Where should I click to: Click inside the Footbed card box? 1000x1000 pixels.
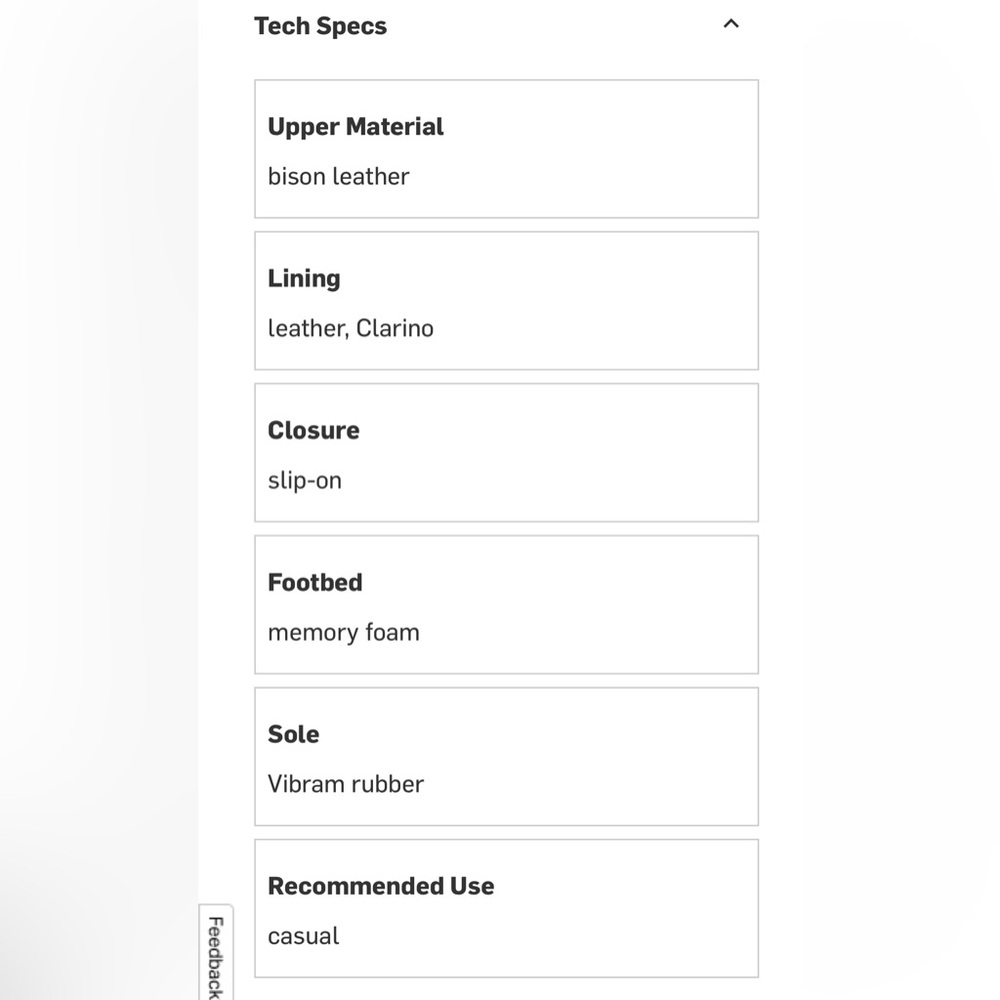(506, 605)
